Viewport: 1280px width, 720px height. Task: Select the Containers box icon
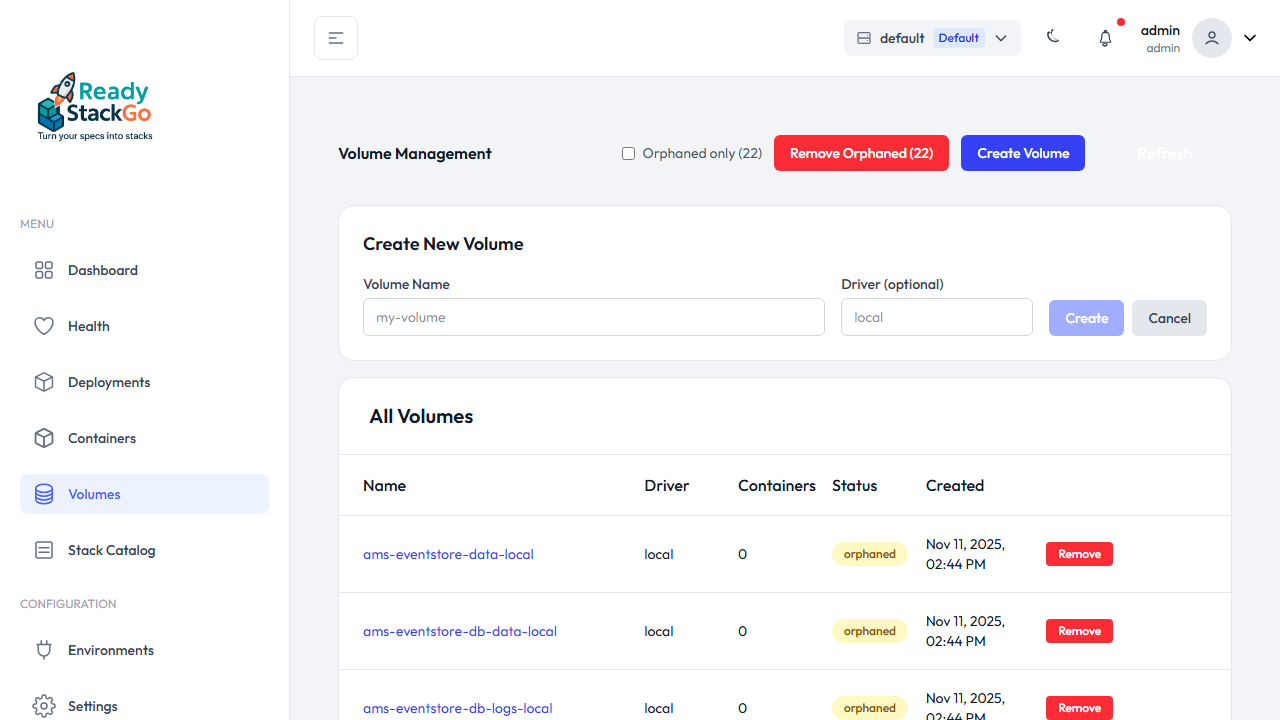click(x=43, y=437)
